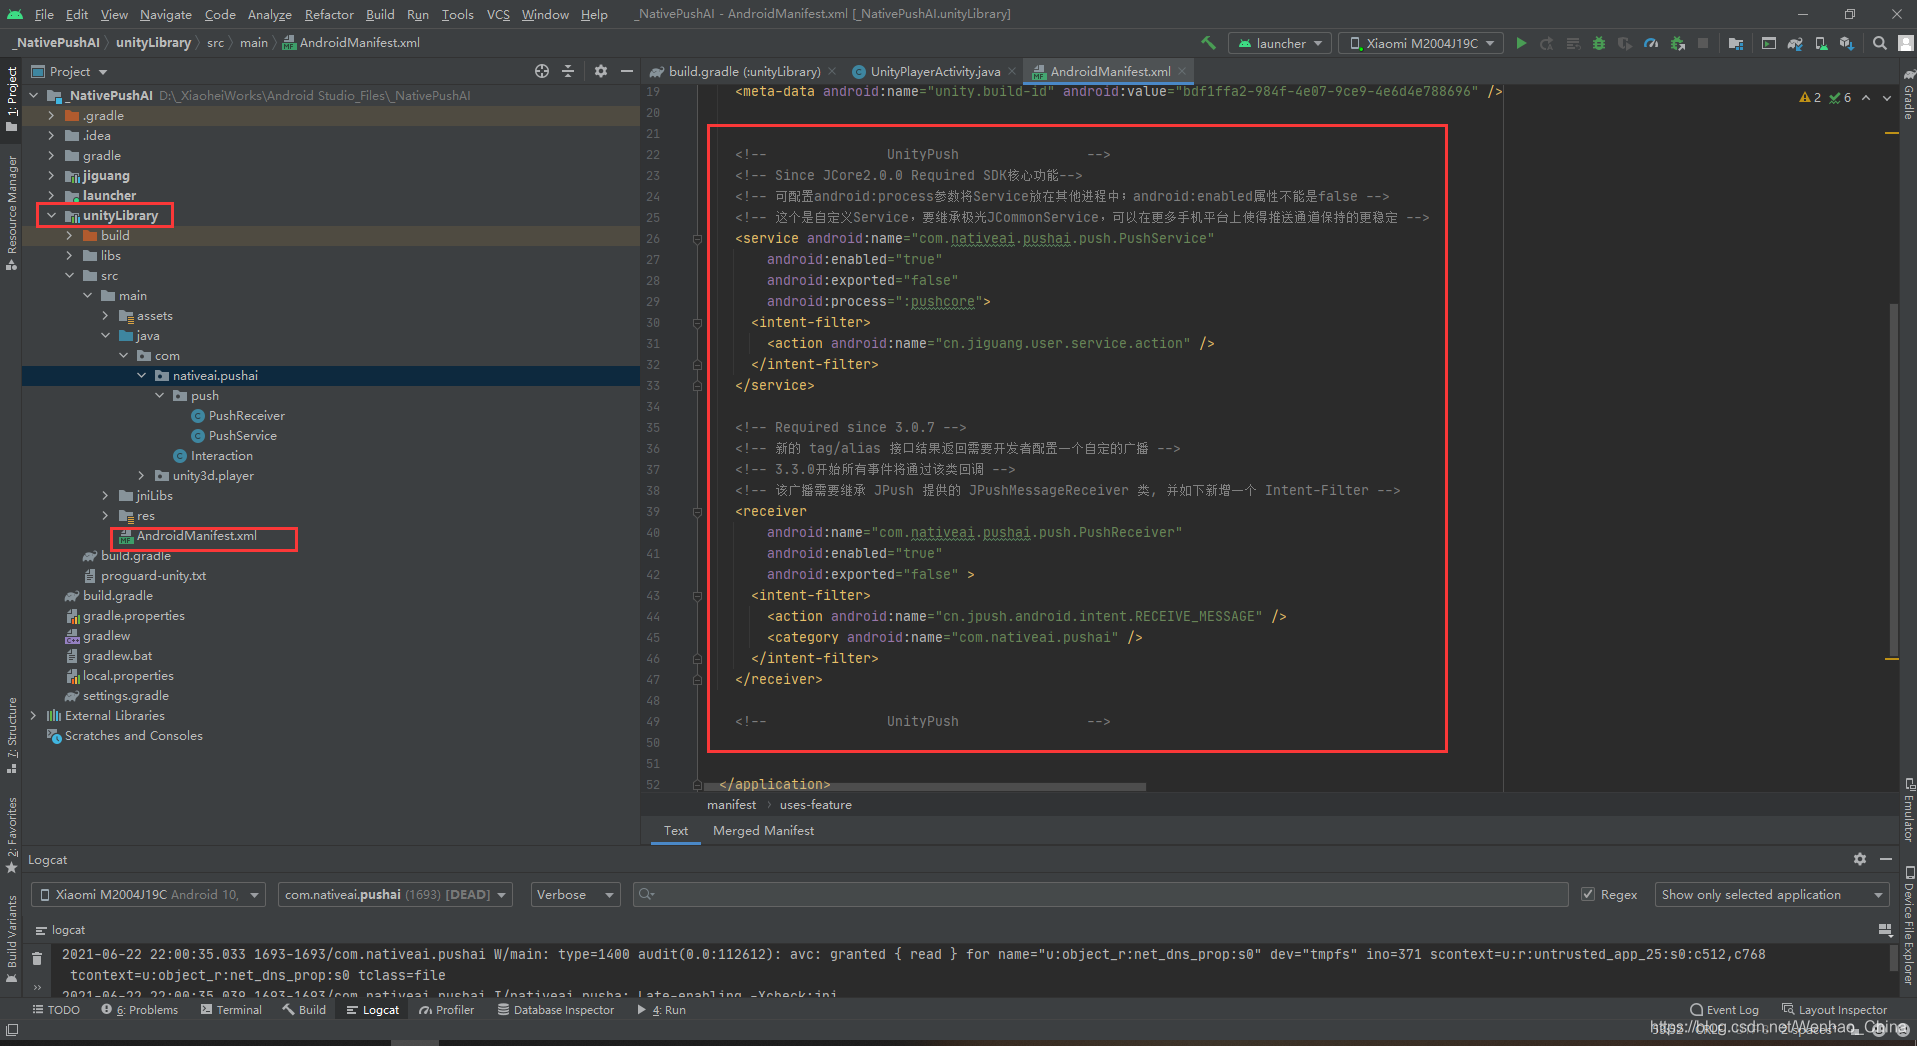Open the TODO tool window

(56, 1010)
